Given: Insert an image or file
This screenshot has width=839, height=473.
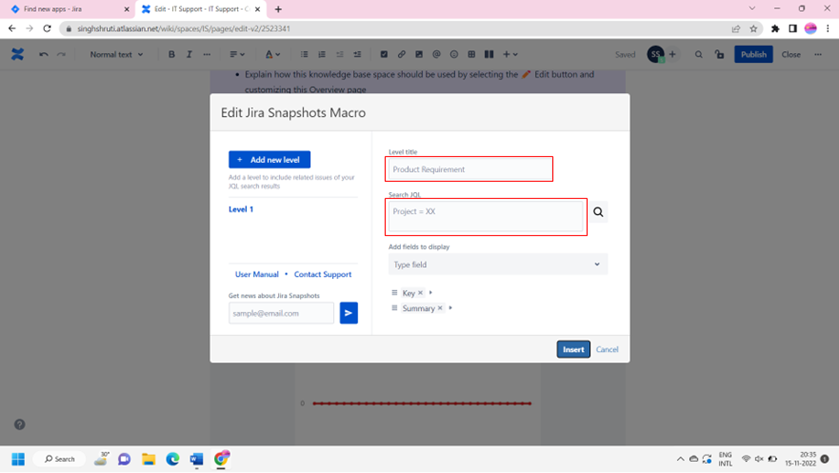Looking at the screenshot, I should 419,54.
